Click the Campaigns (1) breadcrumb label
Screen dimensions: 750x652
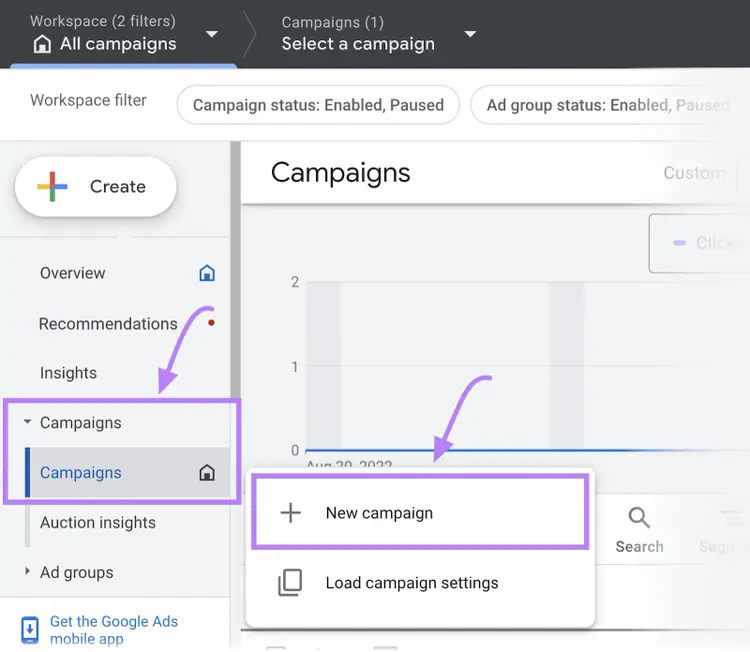pos(333,22)
